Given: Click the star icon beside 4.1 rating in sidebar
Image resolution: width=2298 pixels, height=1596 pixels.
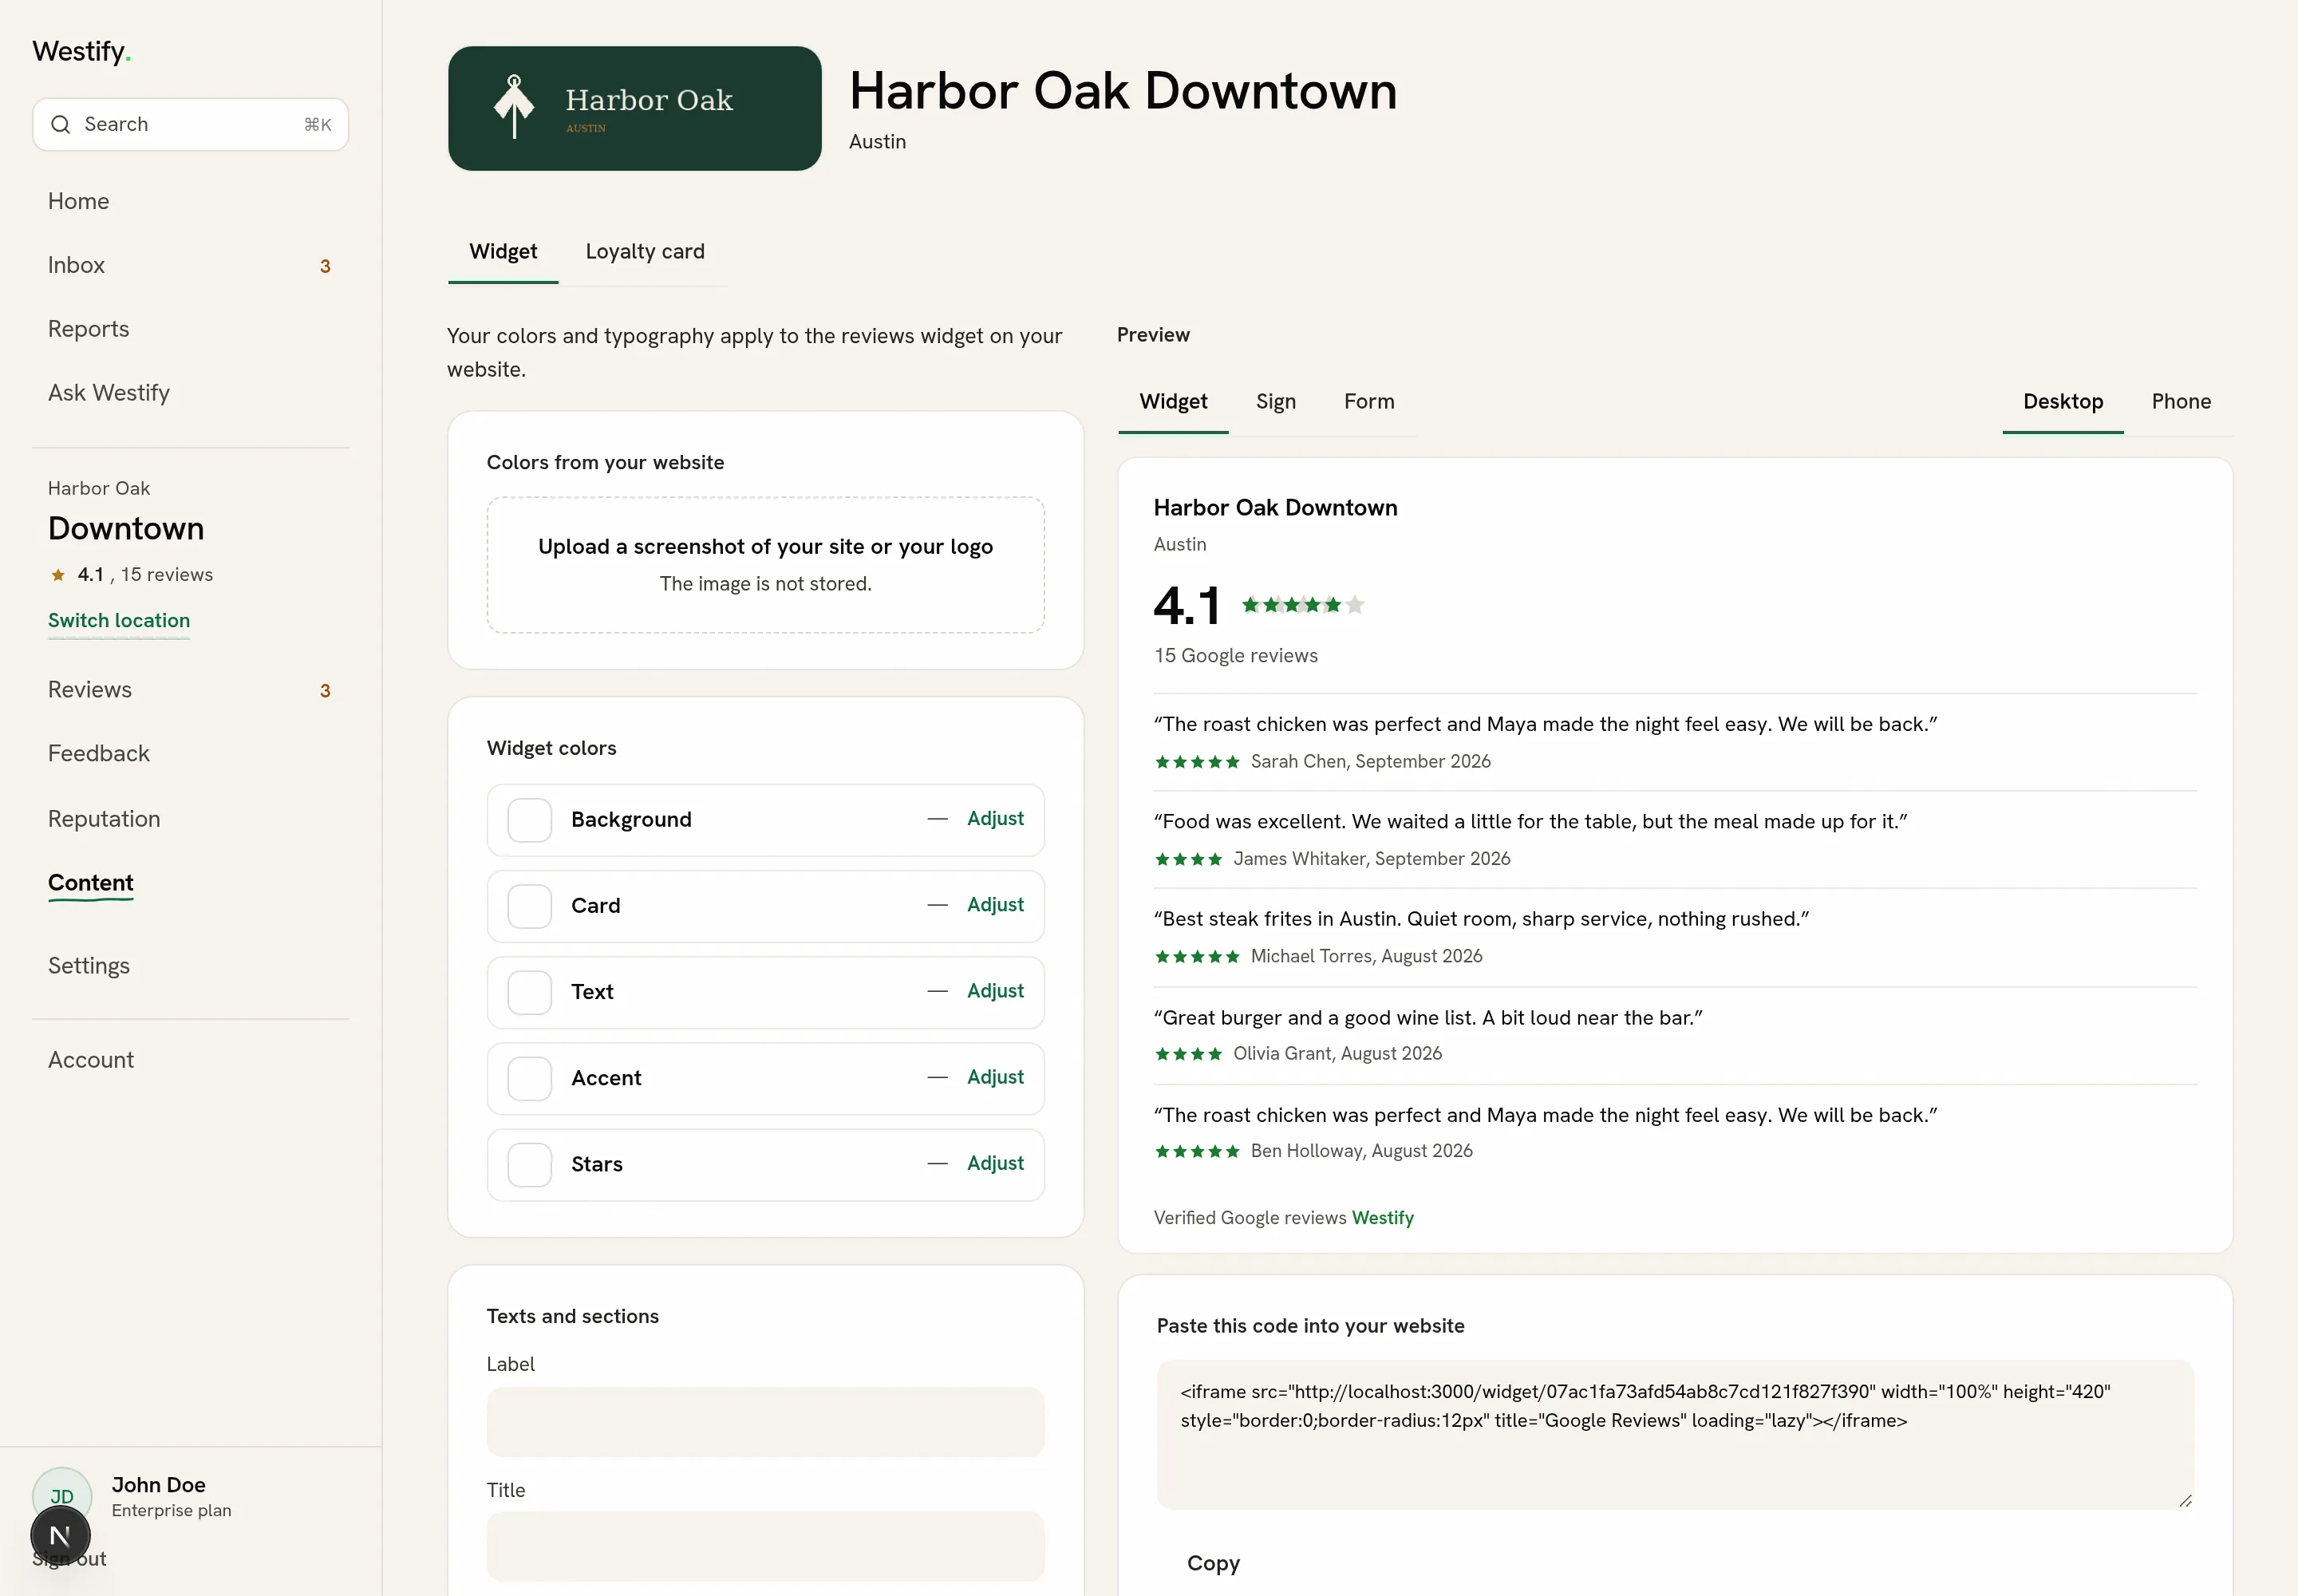Looking at the screenshot, I should (x=58, y=575).
